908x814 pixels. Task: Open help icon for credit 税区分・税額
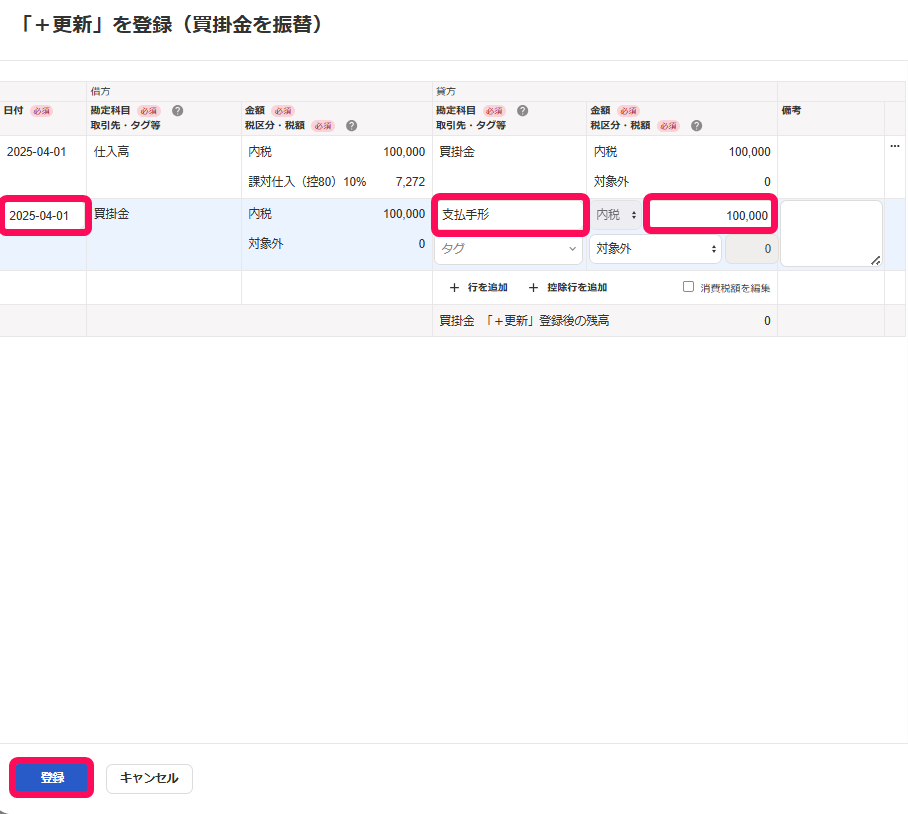(697, 126)
